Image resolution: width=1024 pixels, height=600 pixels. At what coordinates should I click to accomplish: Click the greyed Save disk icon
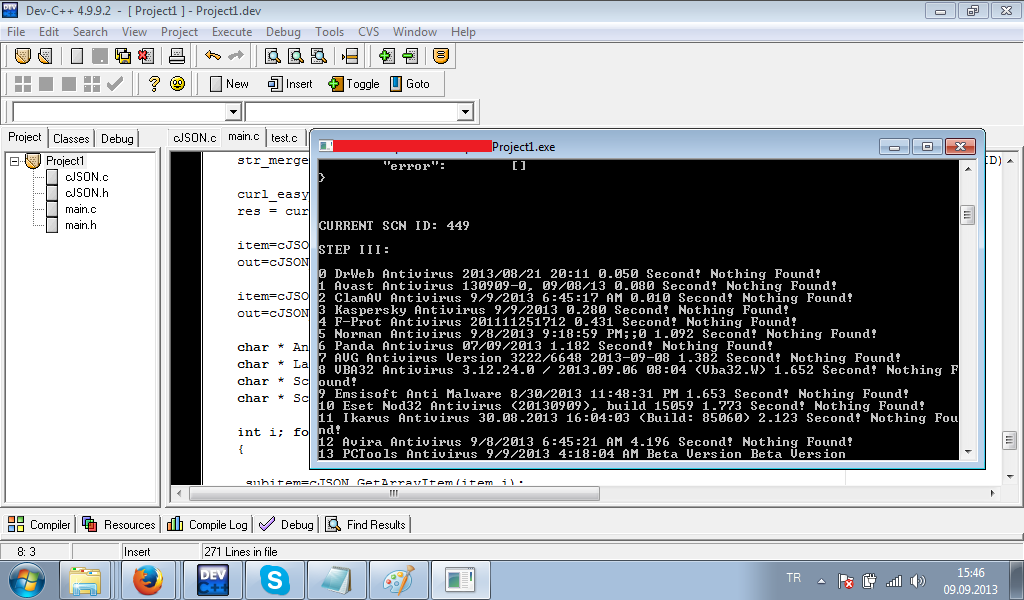[100, 56]
